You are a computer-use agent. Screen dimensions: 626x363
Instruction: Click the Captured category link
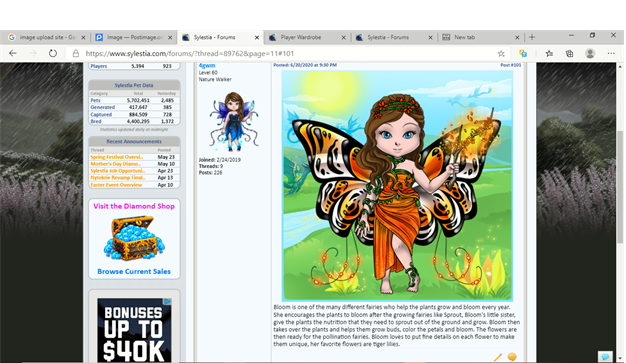click(101, 114)
